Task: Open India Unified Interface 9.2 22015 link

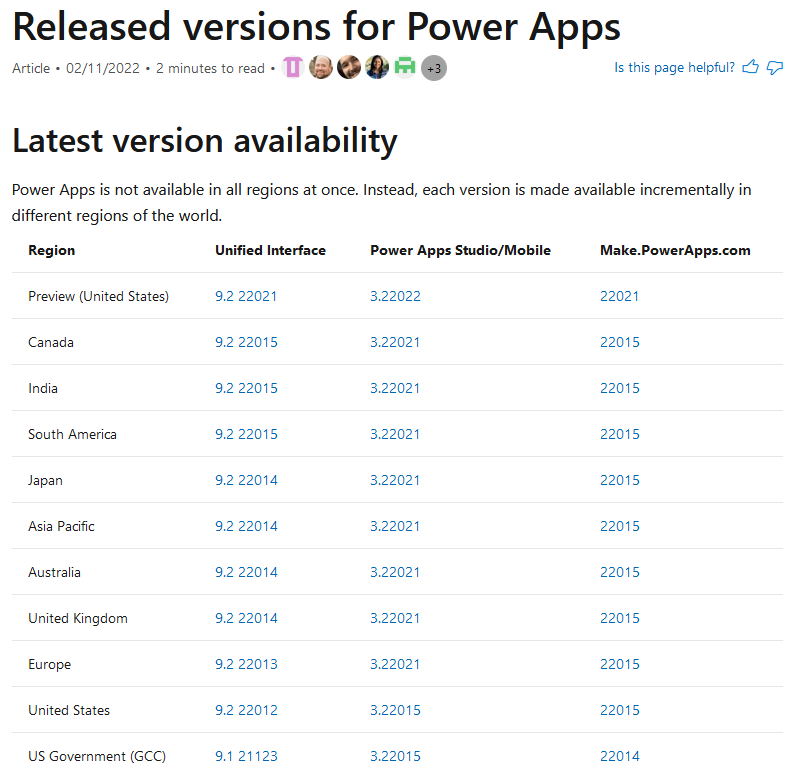Action: (x=246, y=388)
